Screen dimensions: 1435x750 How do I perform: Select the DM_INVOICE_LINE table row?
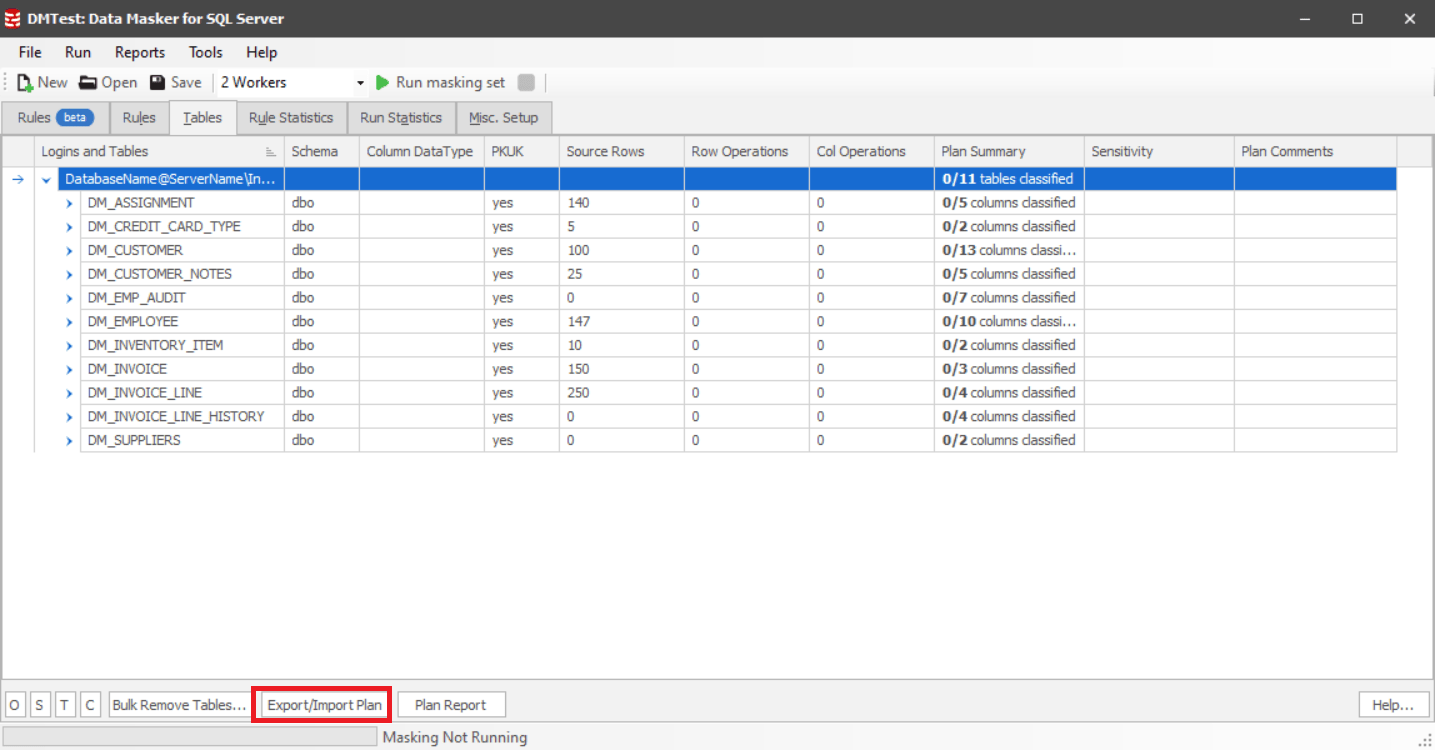[x=715, y=393]
